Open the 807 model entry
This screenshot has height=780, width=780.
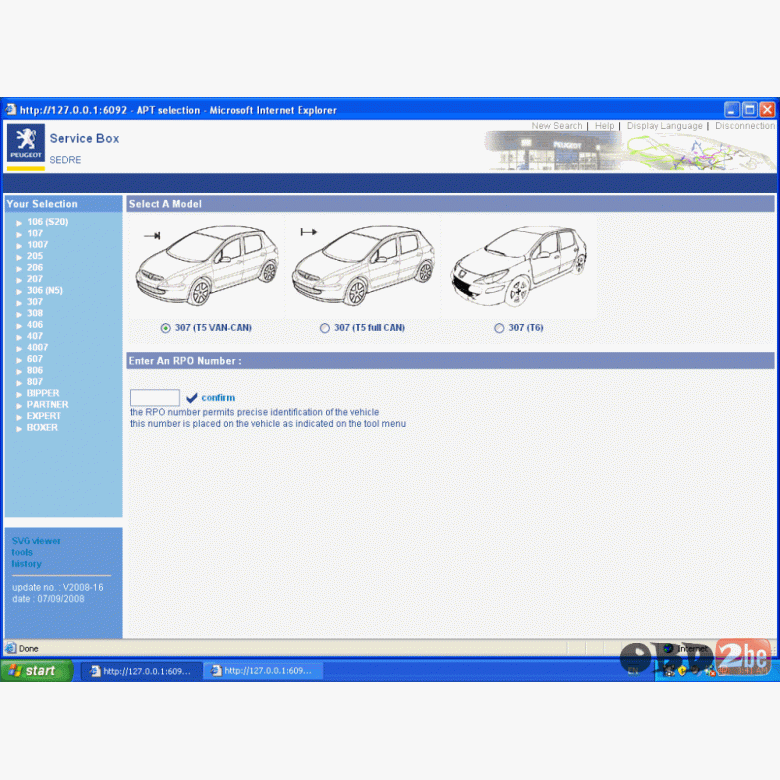click(35, 382)
